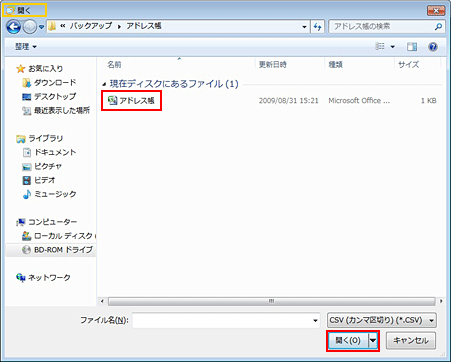Expand the 開く button dropdown arrow
Viewport: 451px width, 362px height.
373,341
